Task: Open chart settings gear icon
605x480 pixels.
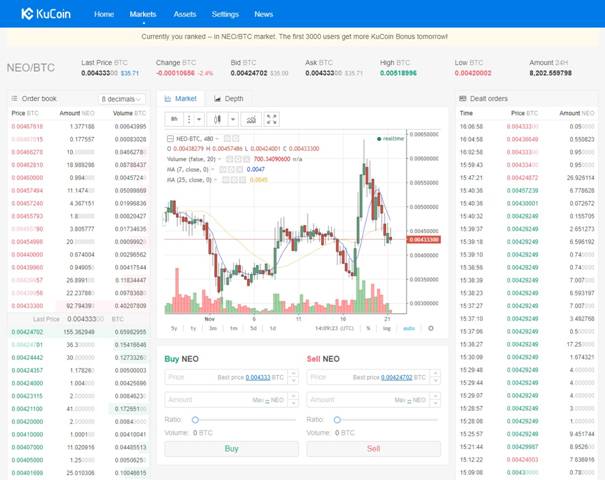Action: click(431, 328)
